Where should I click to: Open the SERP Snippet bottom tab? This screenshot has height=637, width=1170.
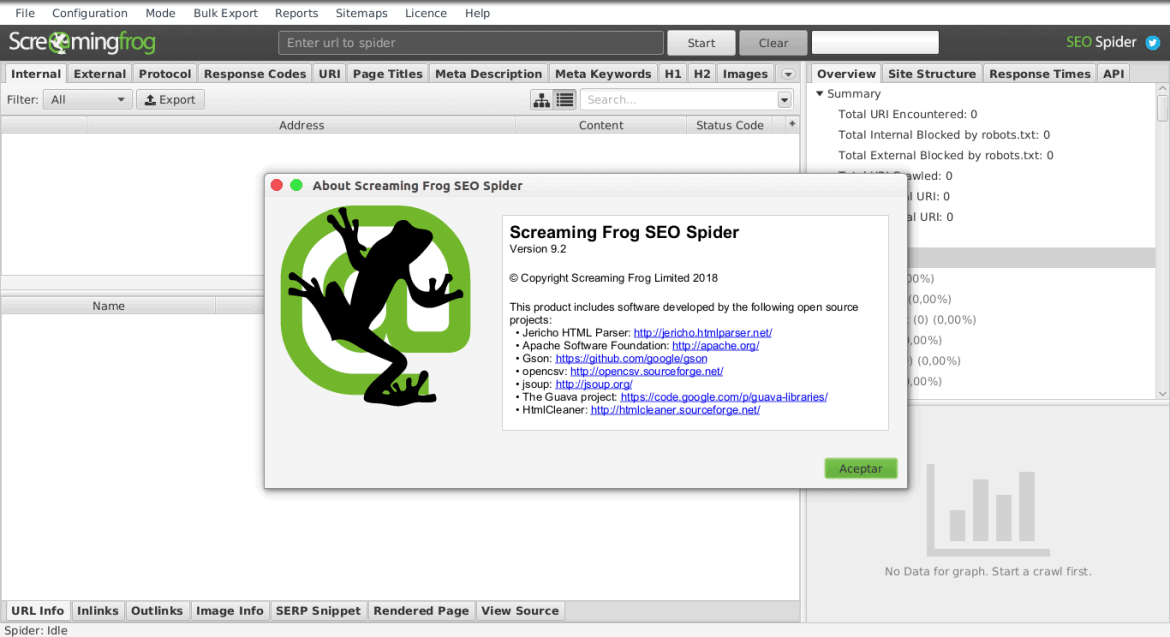(318, 611)
